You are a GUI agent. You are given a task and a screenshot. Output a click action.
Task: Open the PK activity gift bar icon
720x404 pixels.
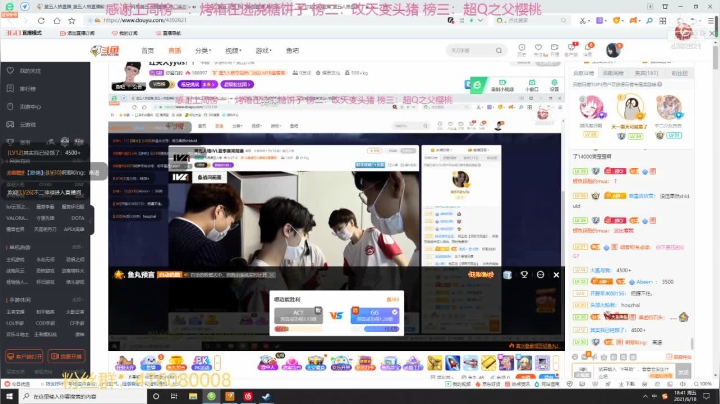[202, 363]
